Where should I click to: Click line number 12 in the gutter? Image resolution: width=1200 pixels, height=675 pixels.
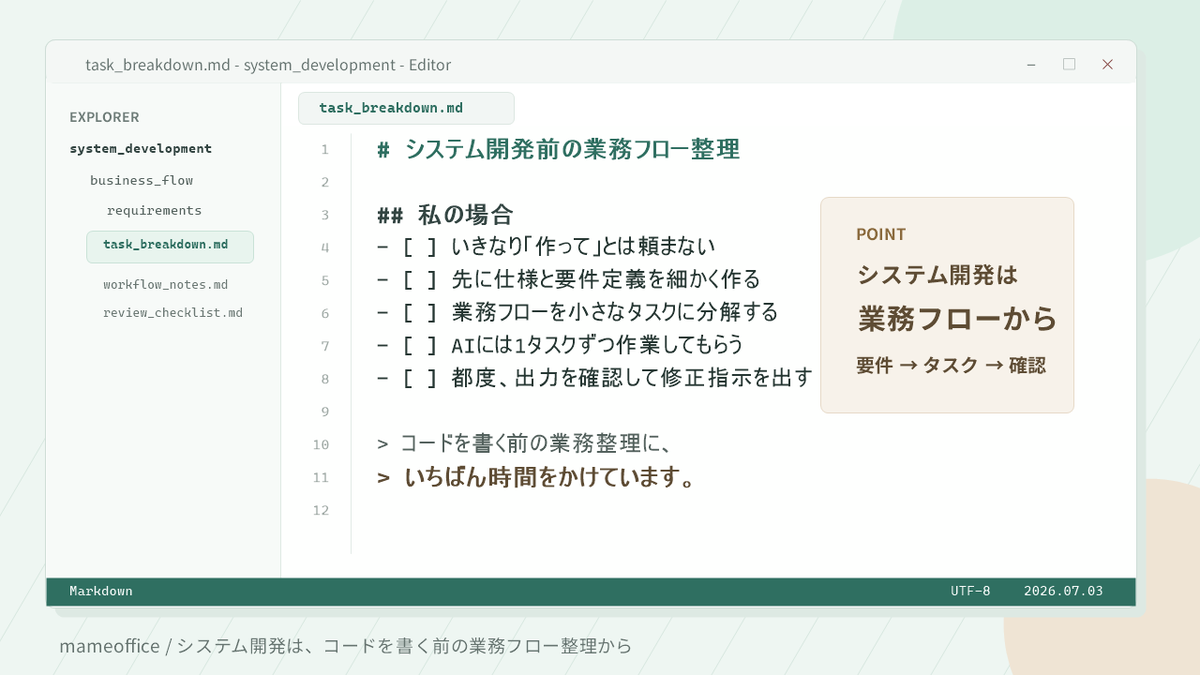[x=320, y=510]
